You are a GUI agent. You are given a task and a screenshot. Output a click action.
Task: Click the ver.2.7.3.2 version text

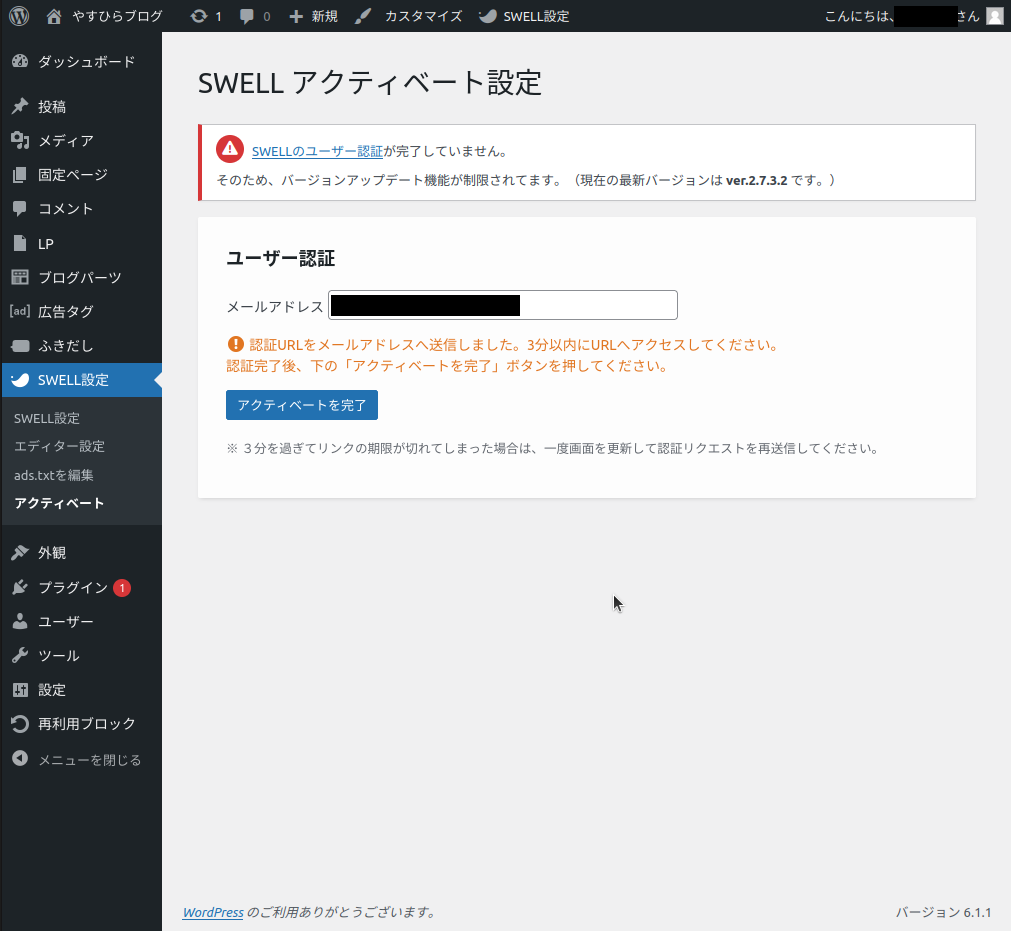(756, 181)
